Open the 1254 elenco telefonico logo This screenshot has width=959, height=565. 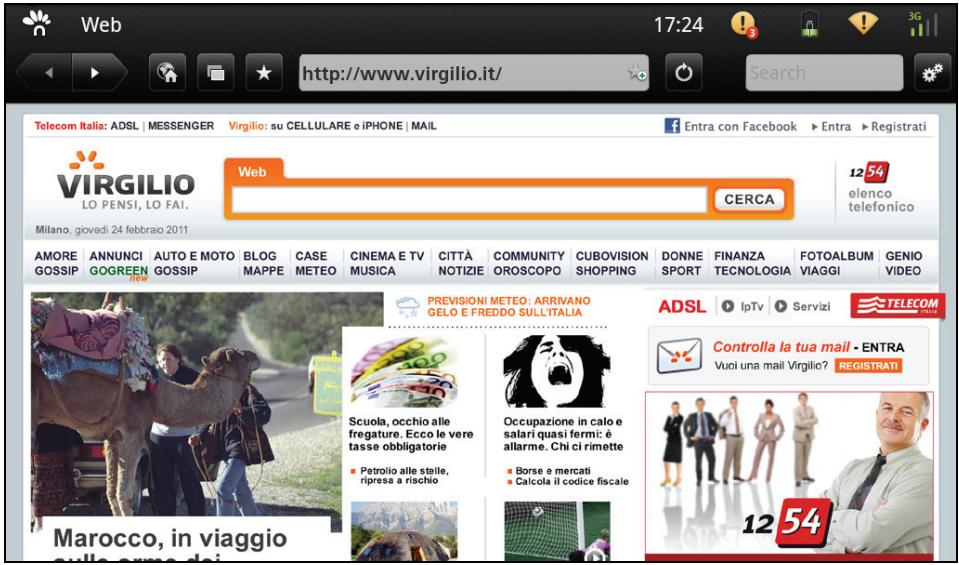point(881,187)
